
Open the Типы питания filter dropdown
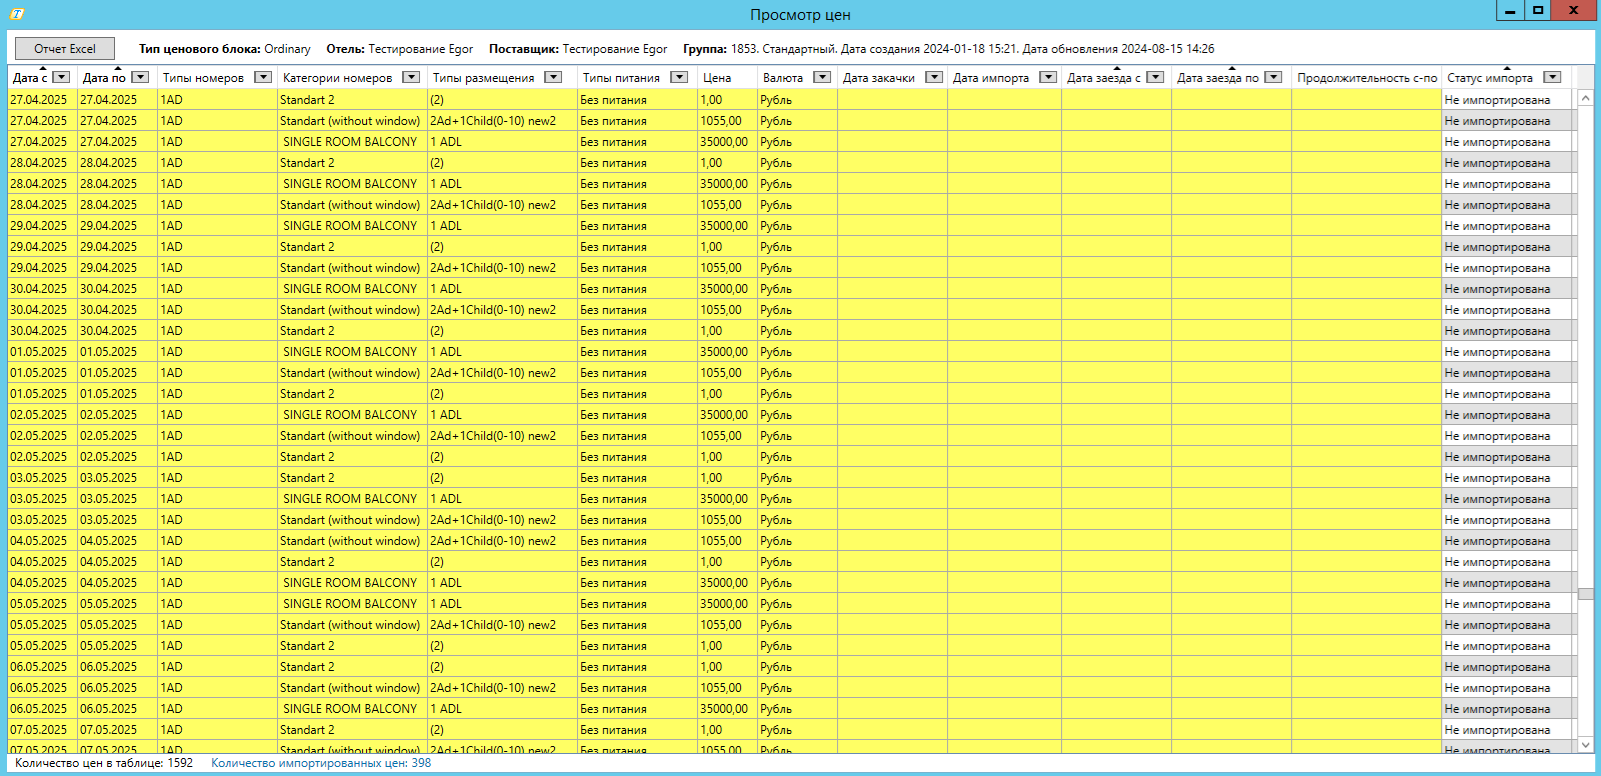pyautogui.click(x=679, y=77)
